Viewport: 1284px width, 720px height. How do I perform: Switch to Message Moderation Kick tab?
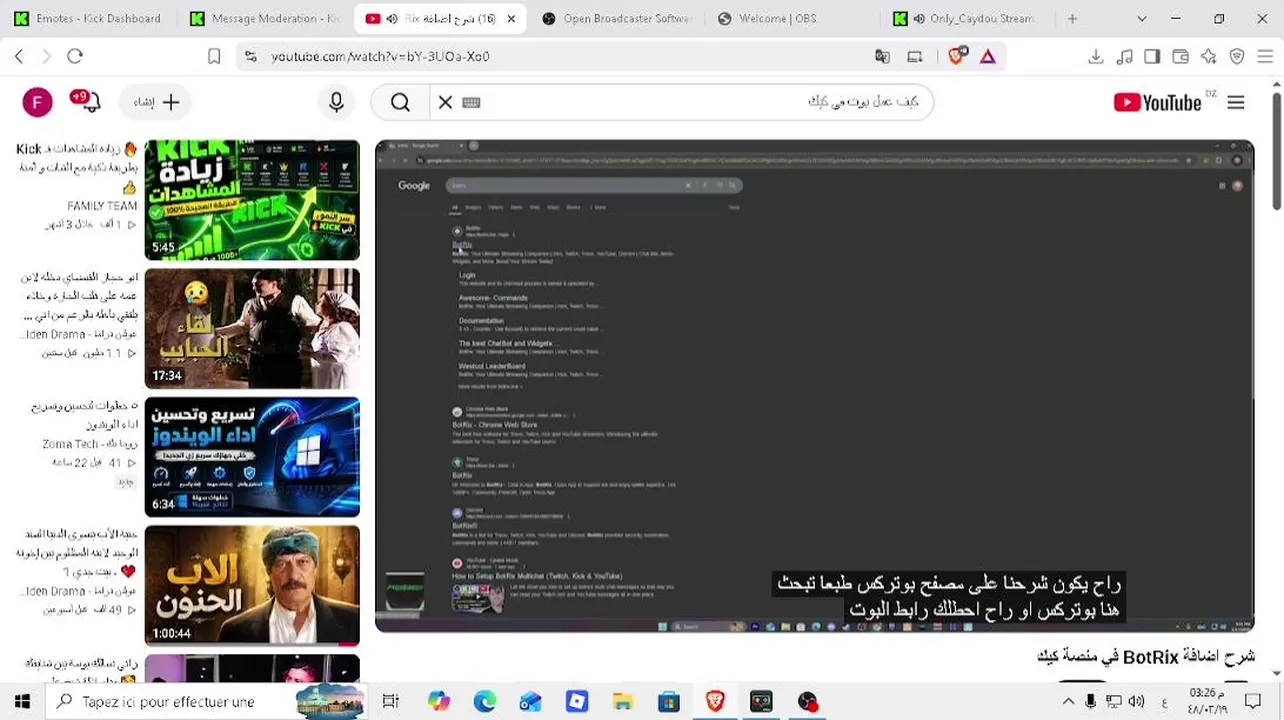click(x=266, y=18)
